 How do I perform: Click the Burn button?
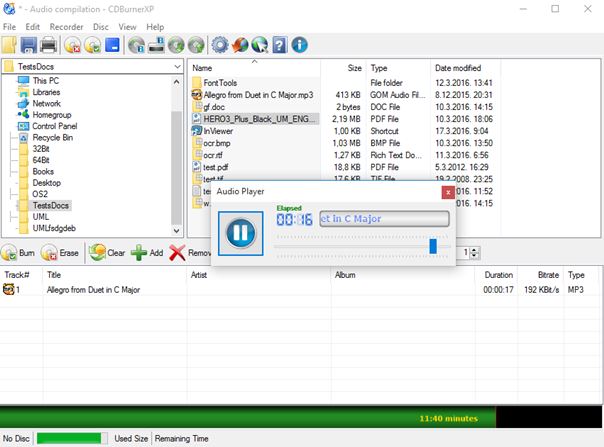(x=19, y=253)
